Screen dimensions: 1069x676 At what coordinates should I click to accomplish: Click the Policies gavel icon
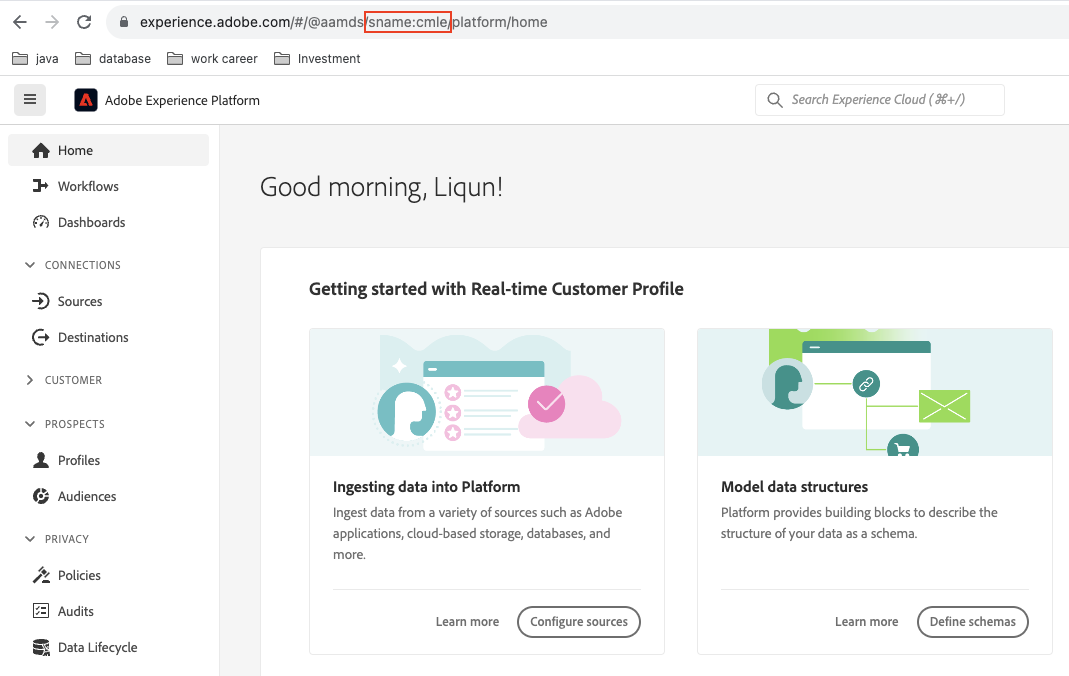(41, 575)
